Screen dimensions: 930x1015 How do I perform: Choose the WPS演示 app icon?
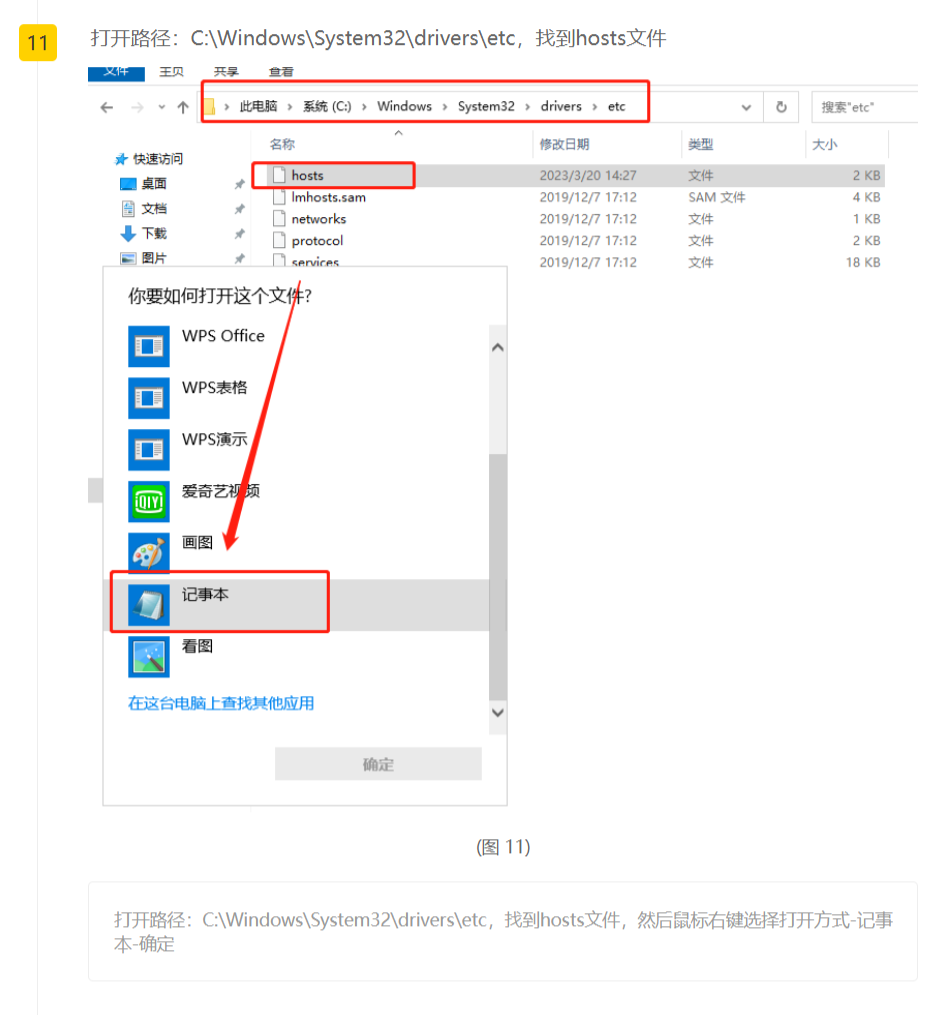[149, 450]
